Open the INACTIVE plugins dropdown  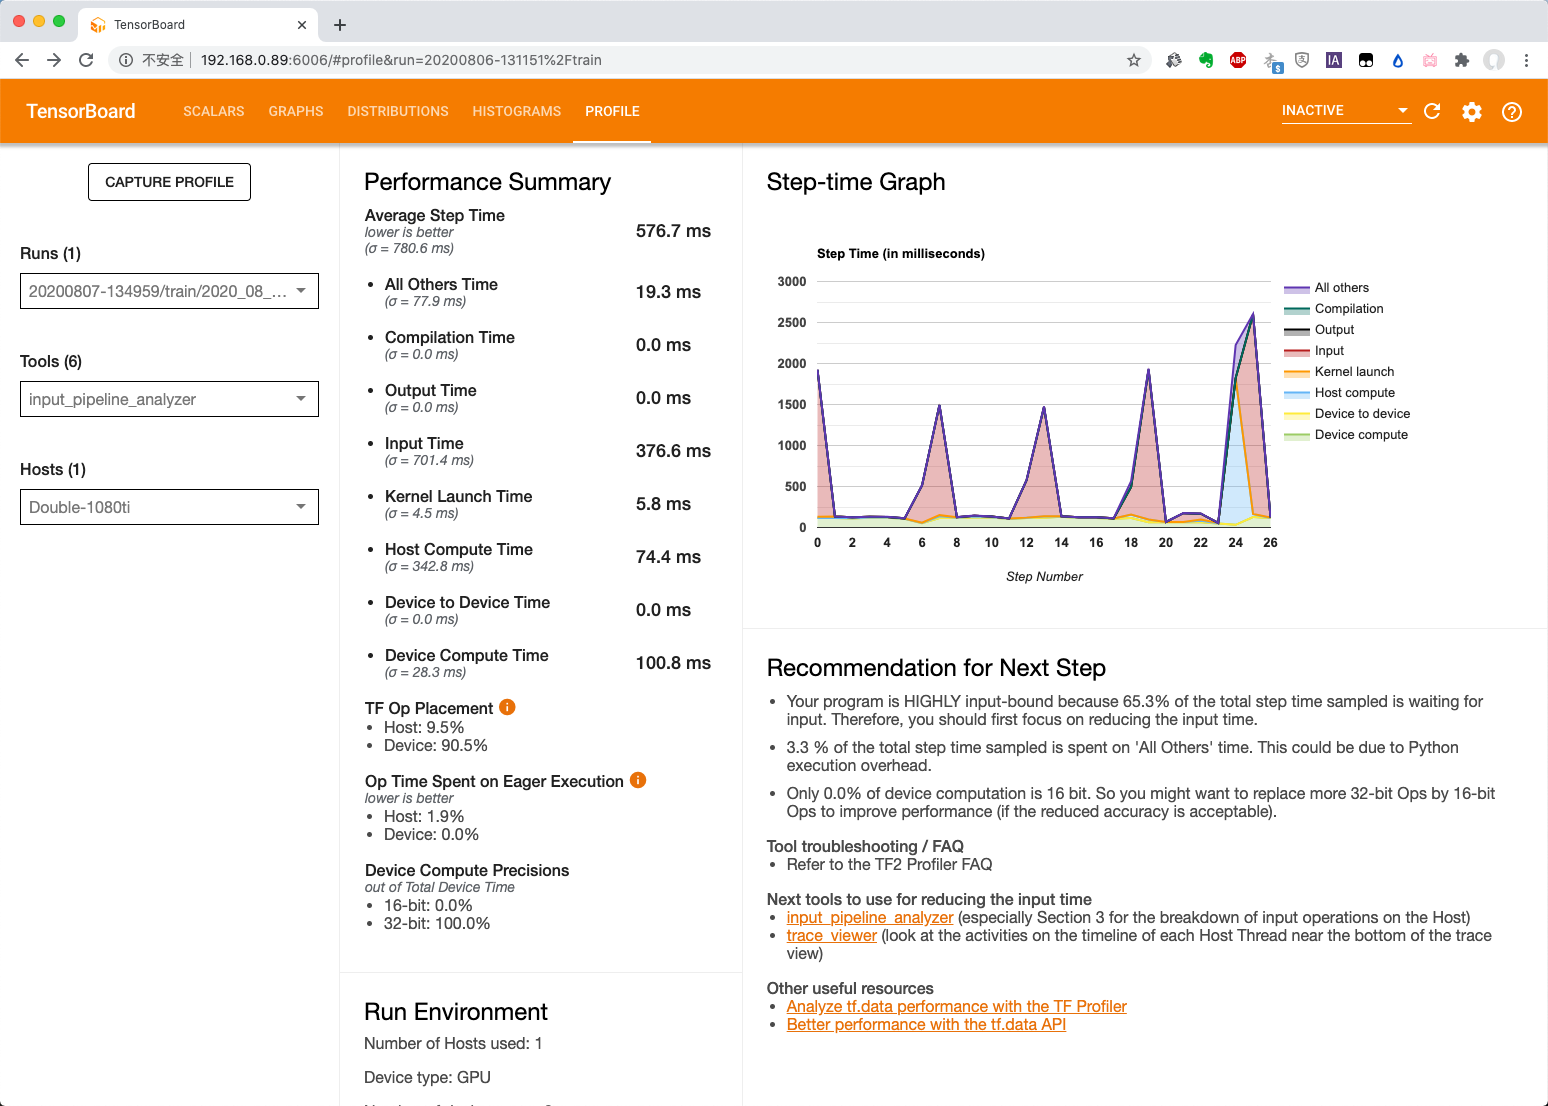pos(1346,111)
